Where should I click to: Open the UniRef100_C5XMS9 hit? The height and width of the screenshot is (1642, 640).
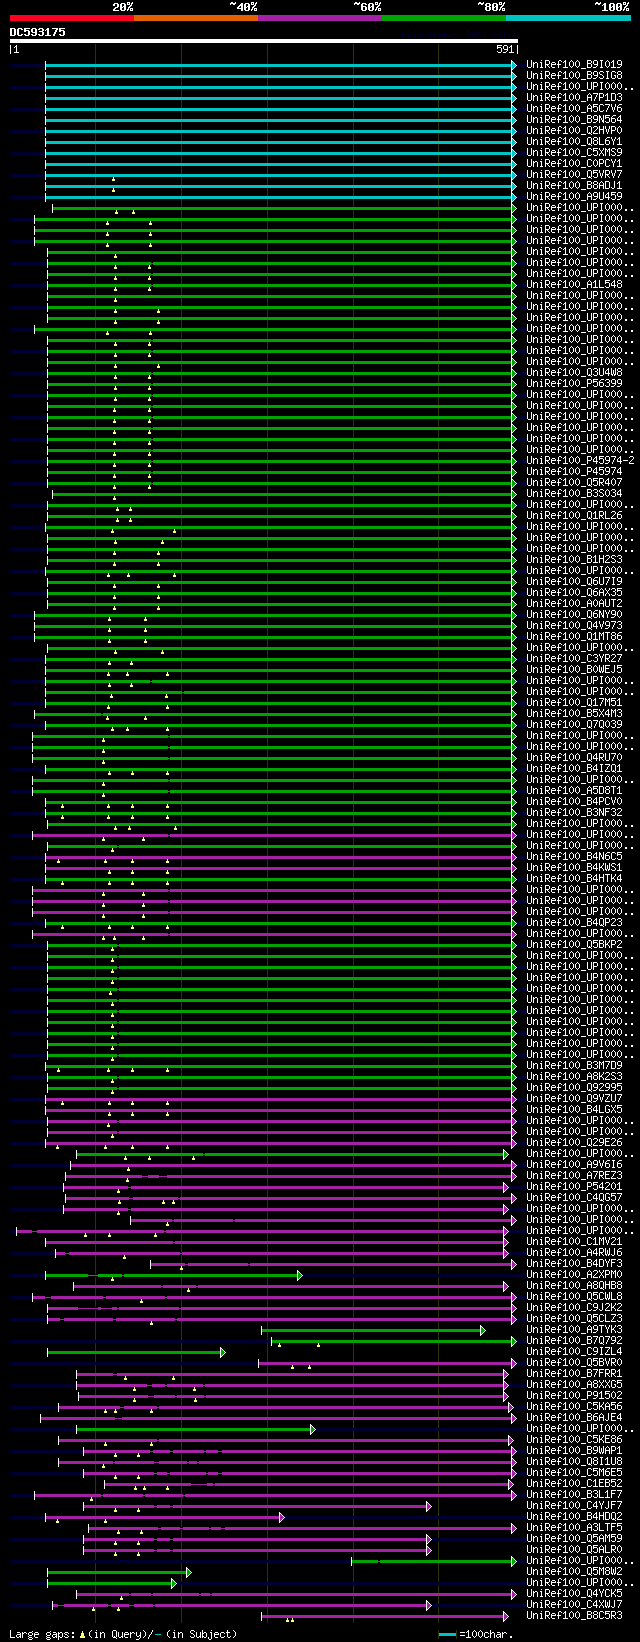(574, 152)
